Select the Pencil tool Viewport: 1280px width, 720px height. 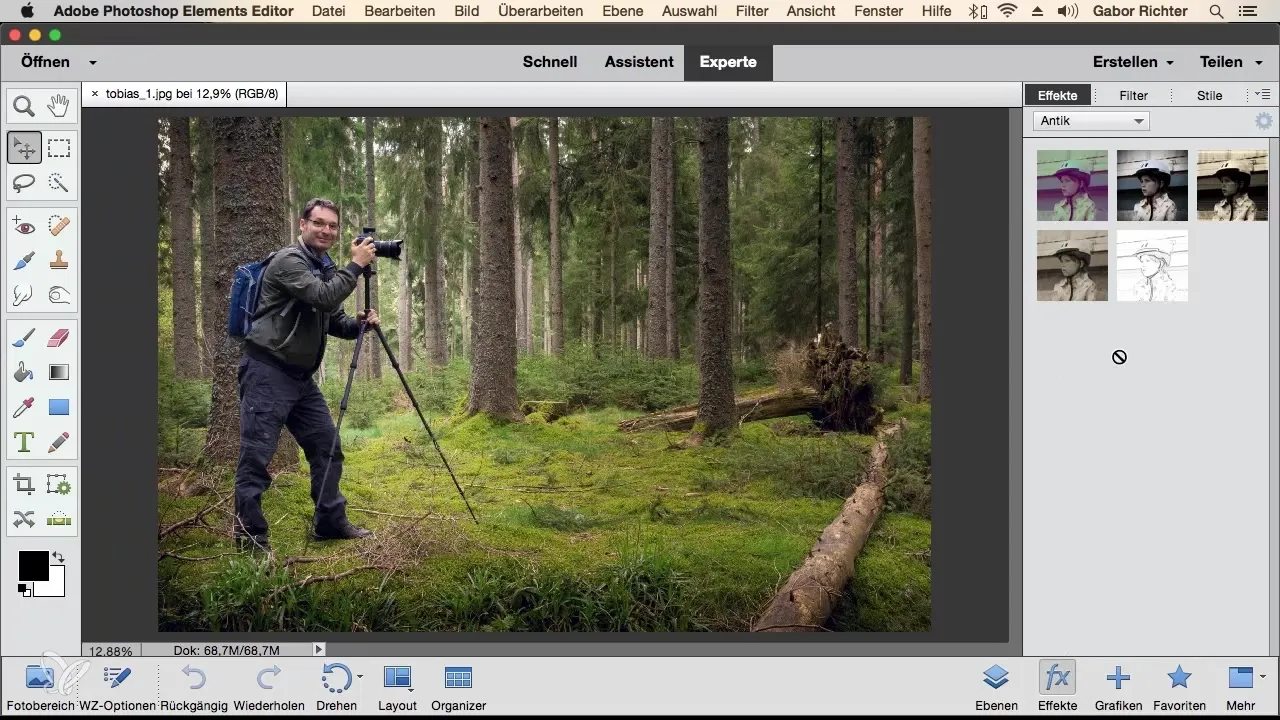[59, 441]
